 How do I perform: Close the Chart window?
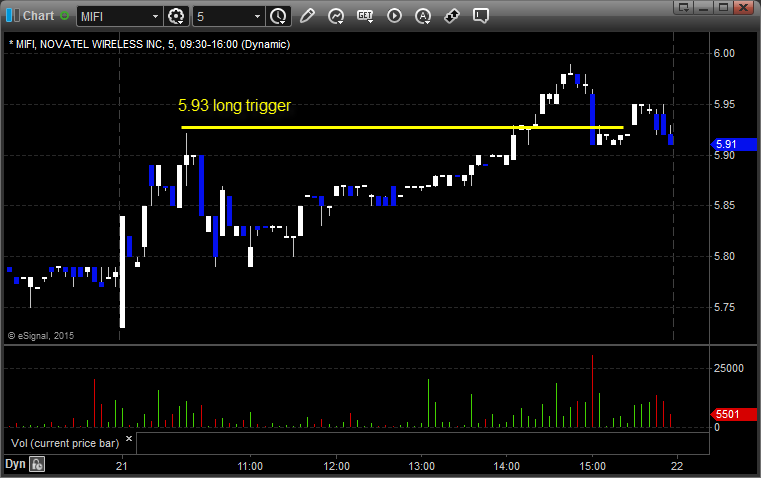(743, 7)
